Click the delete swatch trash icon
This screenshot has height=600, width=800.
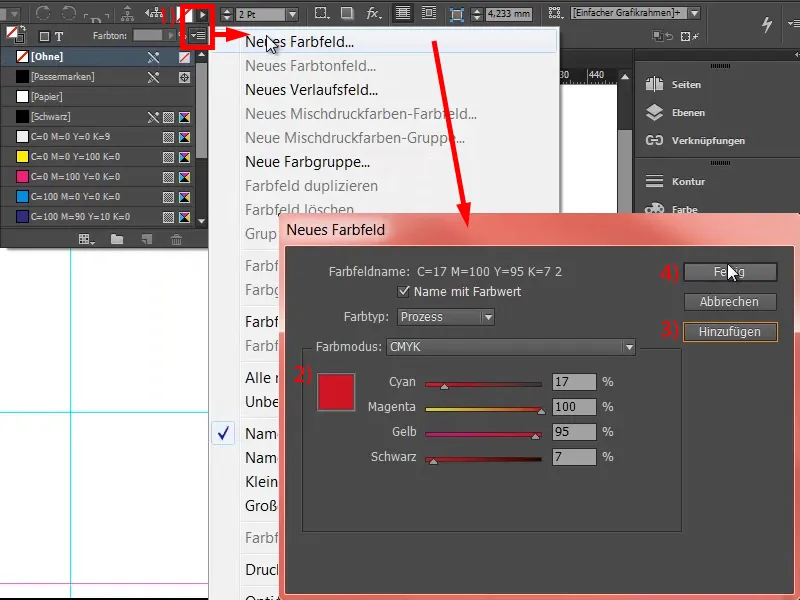[177, 239]
